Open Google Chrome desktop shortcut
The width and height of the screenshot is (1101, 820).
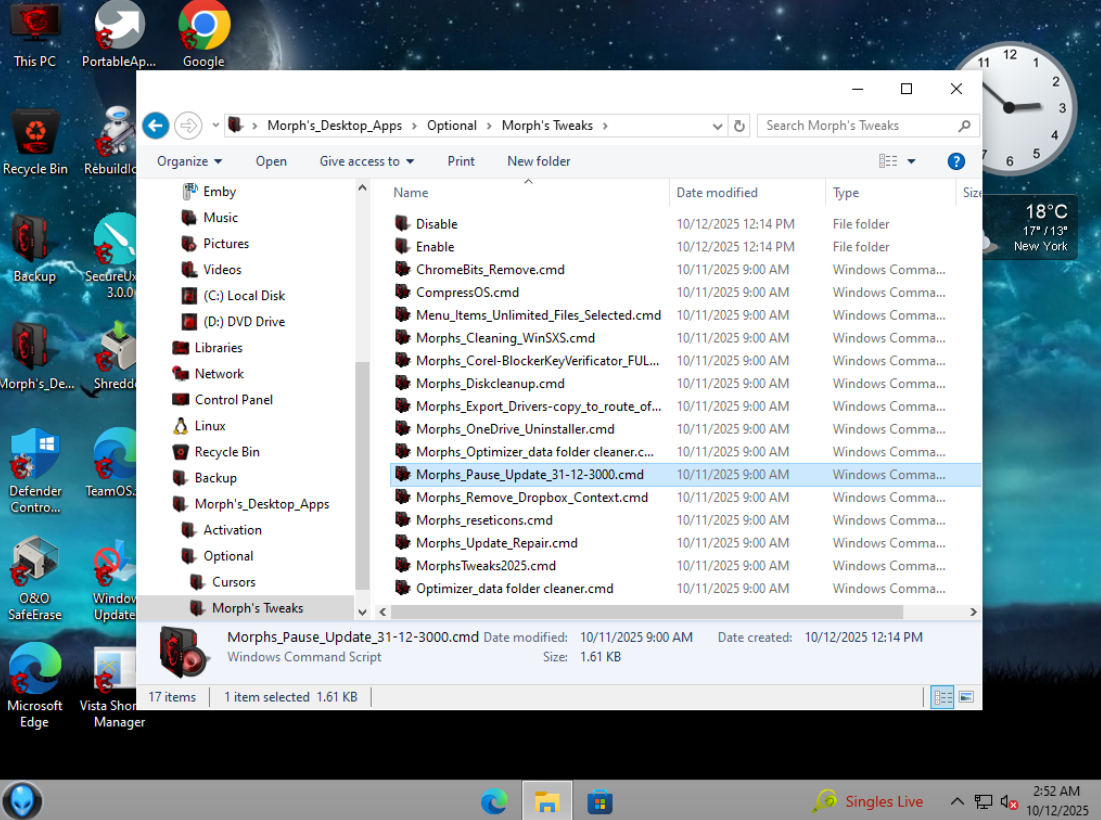click(204, 35)
